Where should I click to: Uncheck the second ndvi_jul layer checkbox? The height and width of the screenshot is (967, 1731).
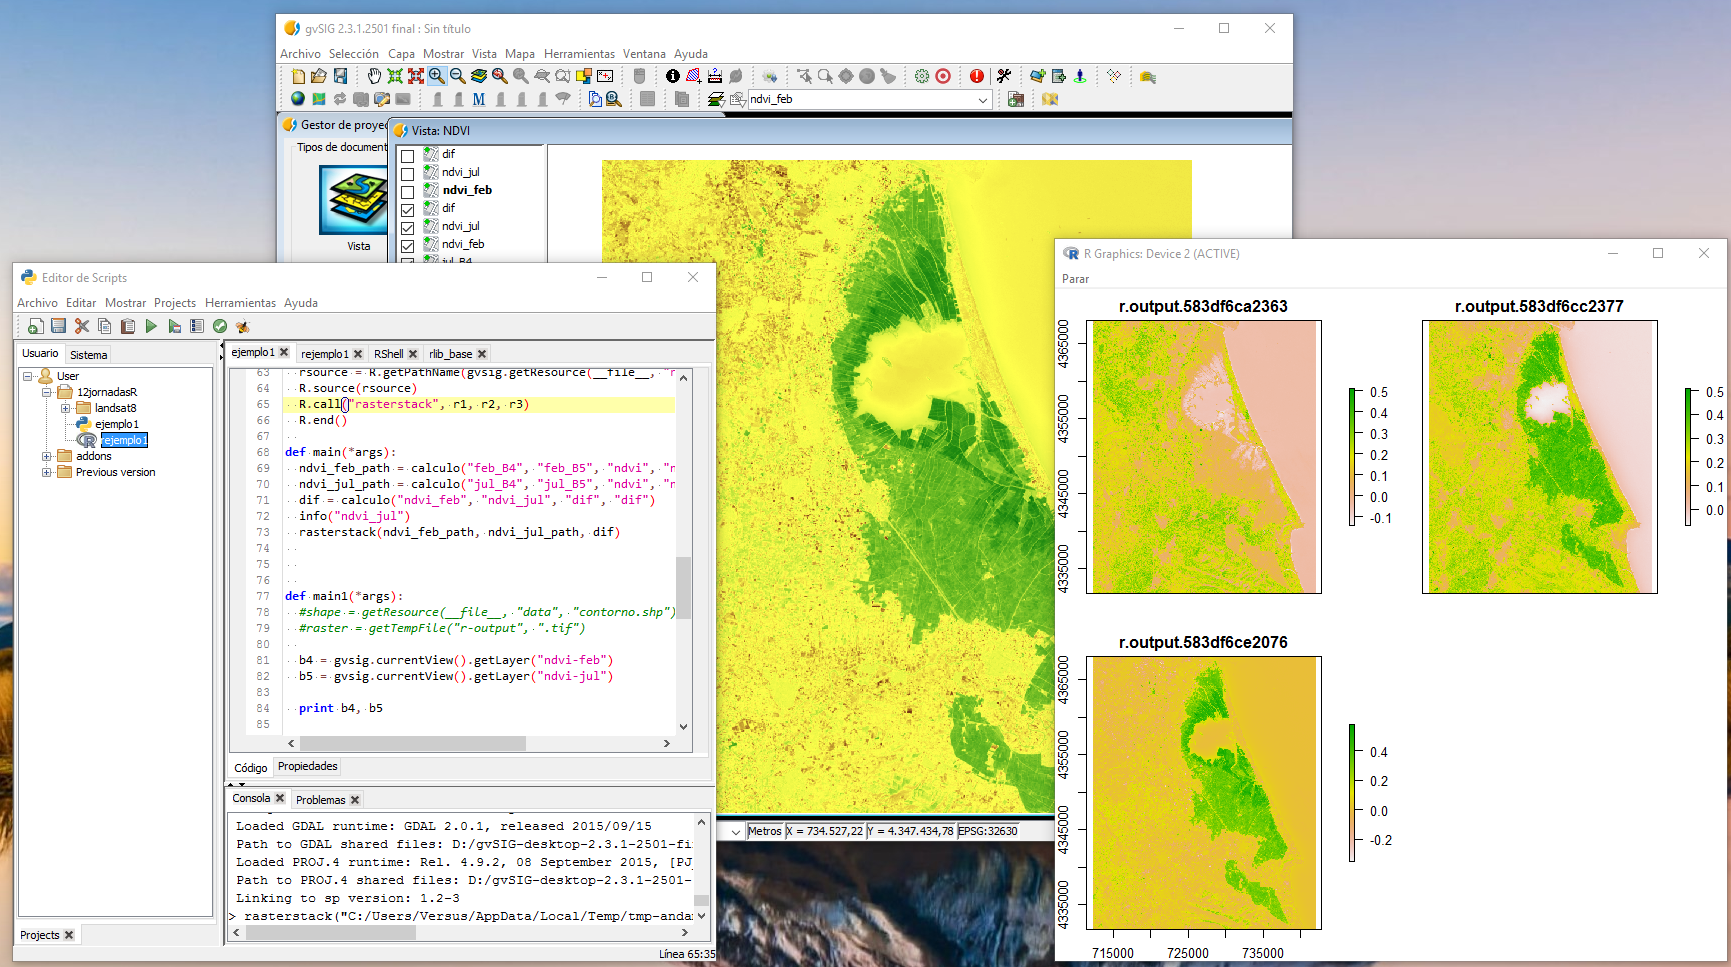408,228
